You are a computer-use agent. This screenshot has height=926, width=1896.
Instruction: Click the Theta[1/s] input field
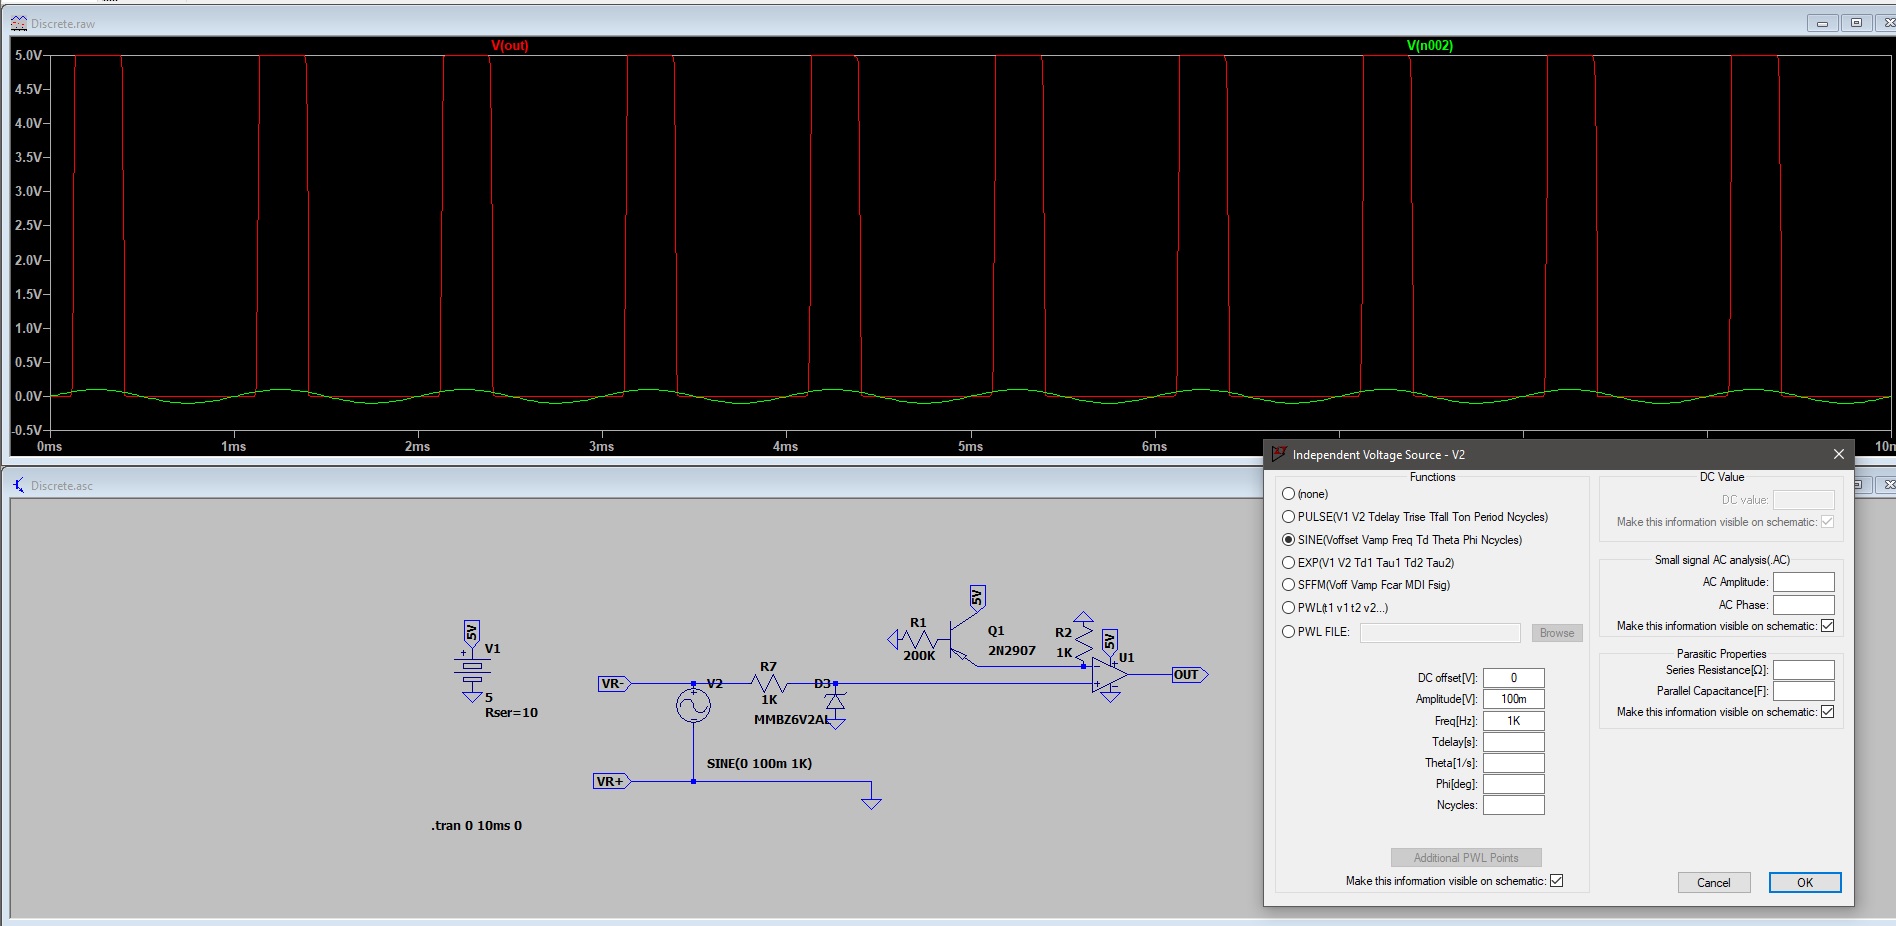(1513, 763)
